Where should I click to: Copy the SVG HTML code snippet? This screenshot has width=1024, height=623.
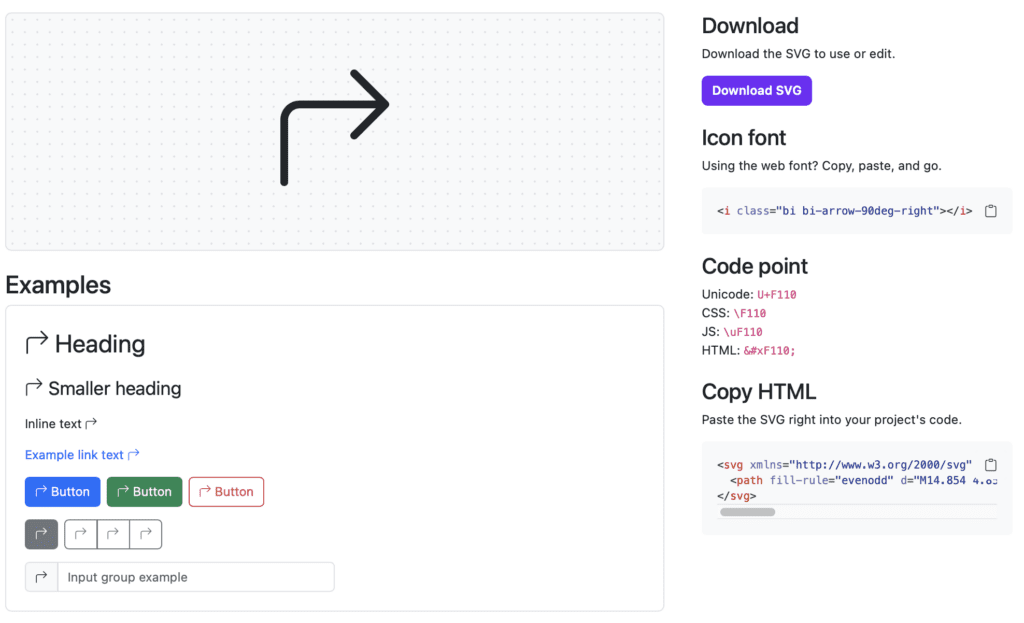click(991, 465)
